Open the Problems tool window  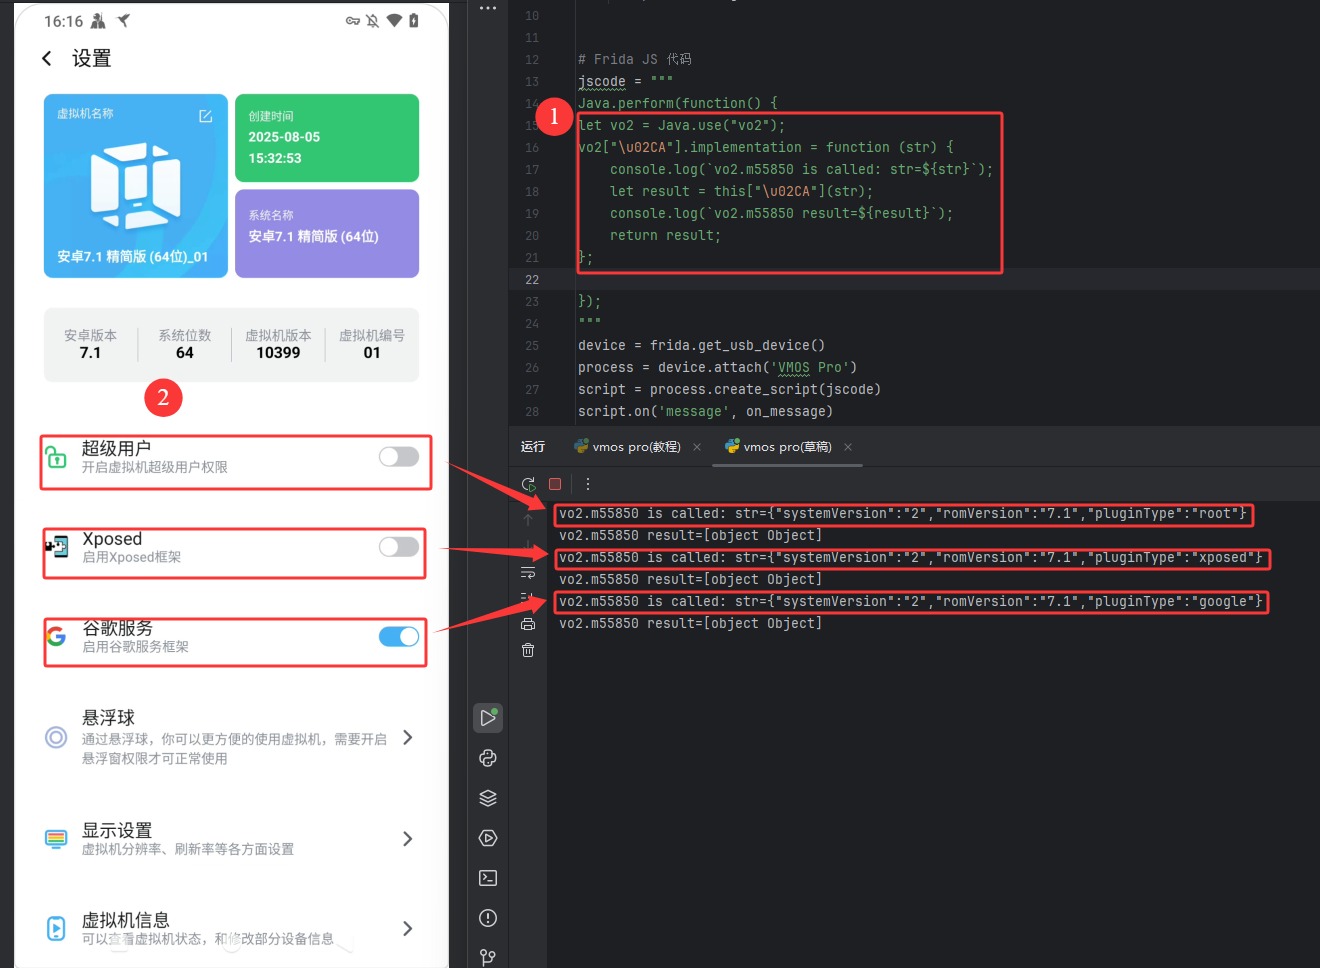point(488,918)
